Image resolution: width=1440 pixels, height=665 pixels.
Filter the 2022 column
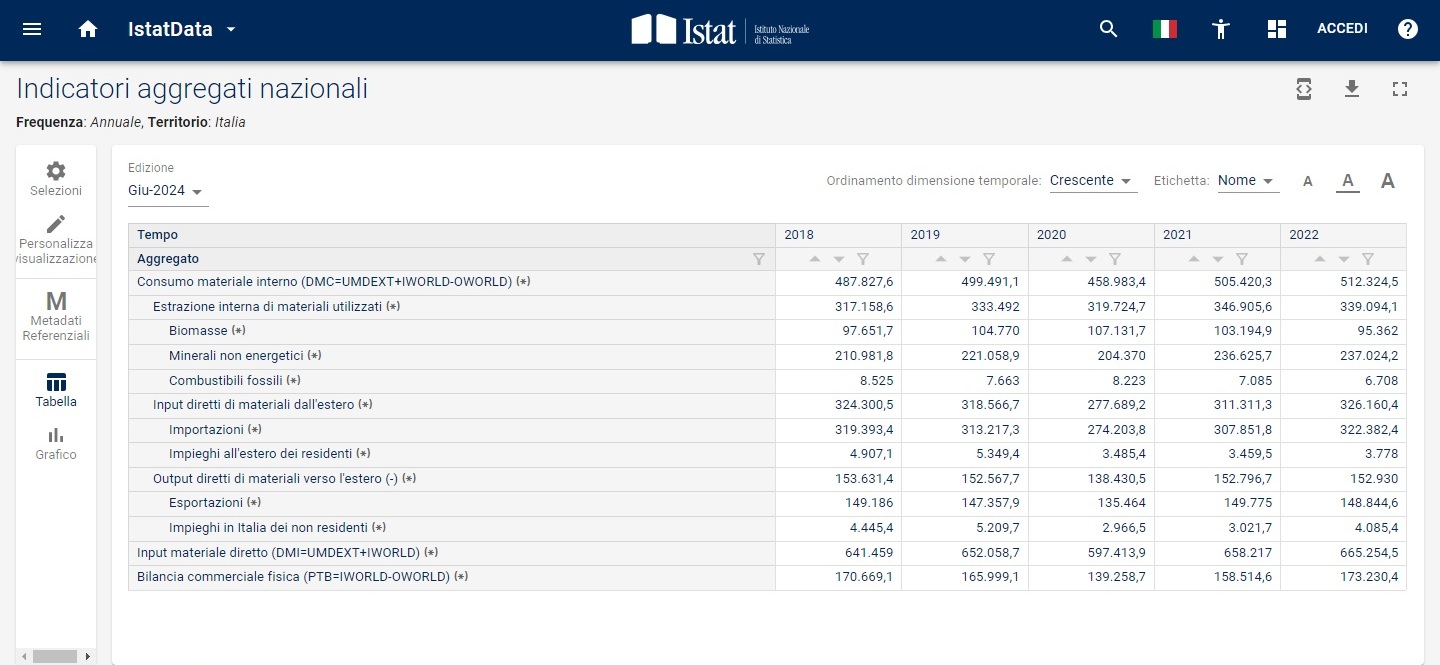(1368, 259)
